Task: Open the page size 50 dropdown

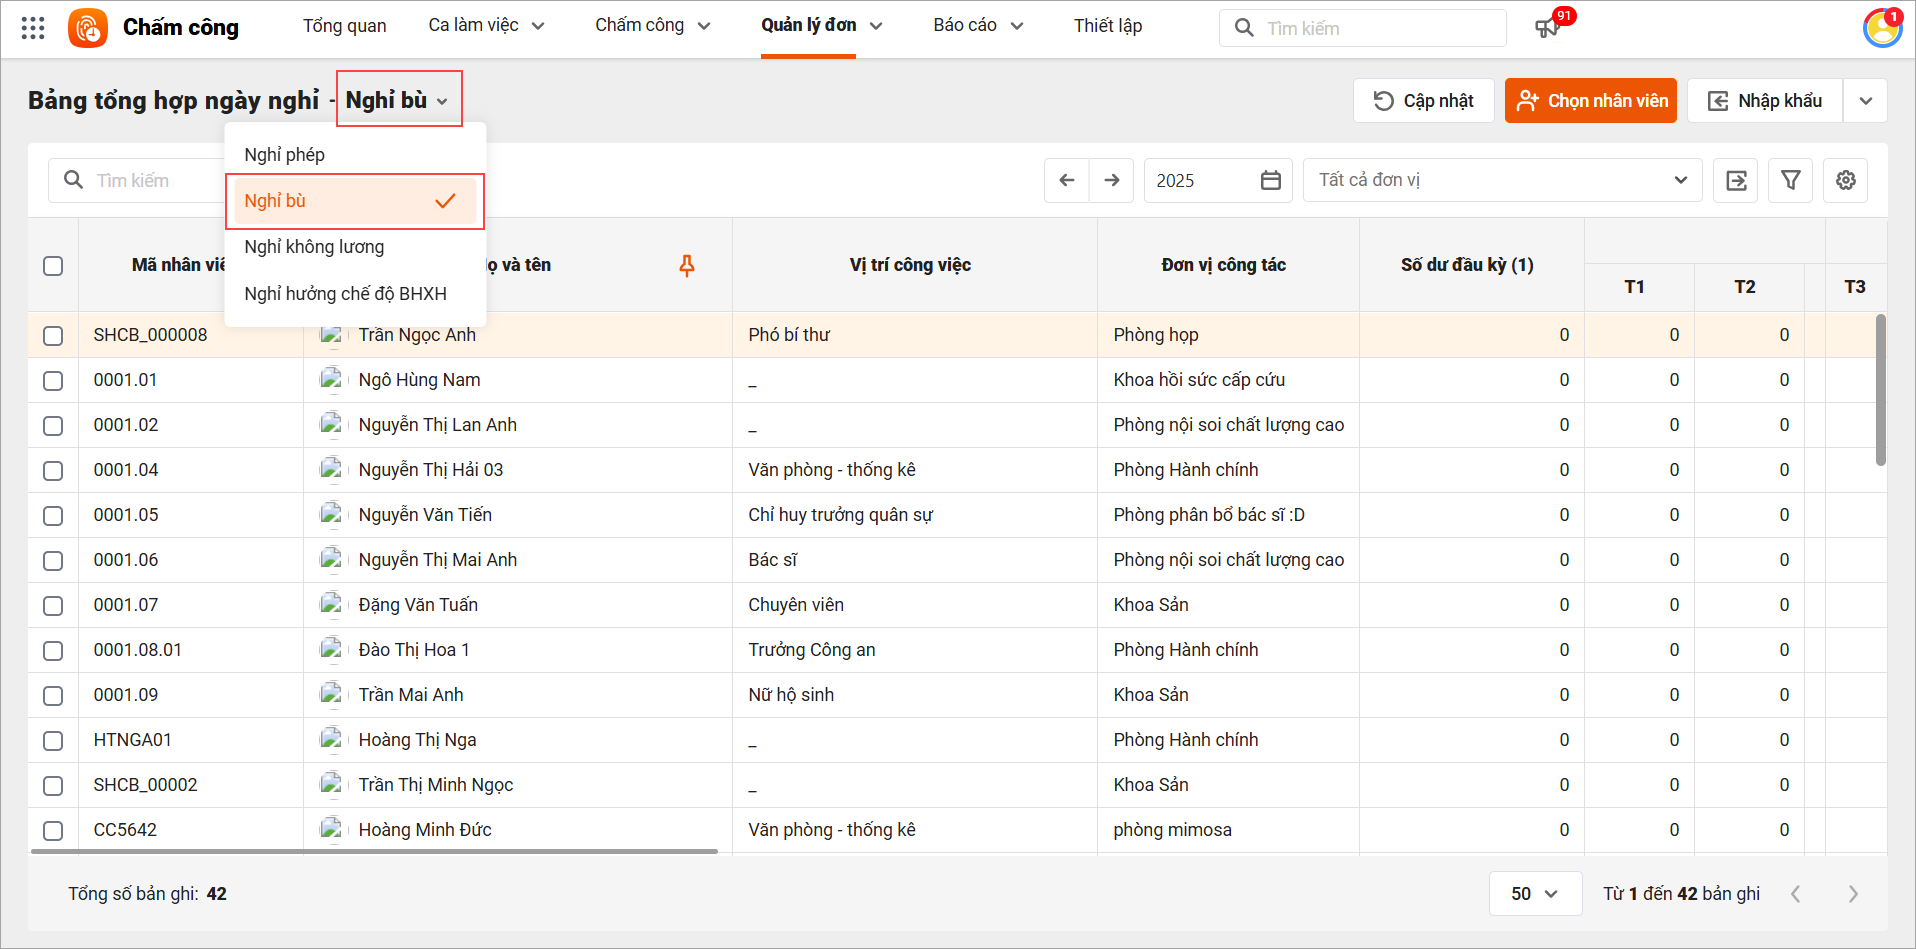Action: pos(1534,894)
